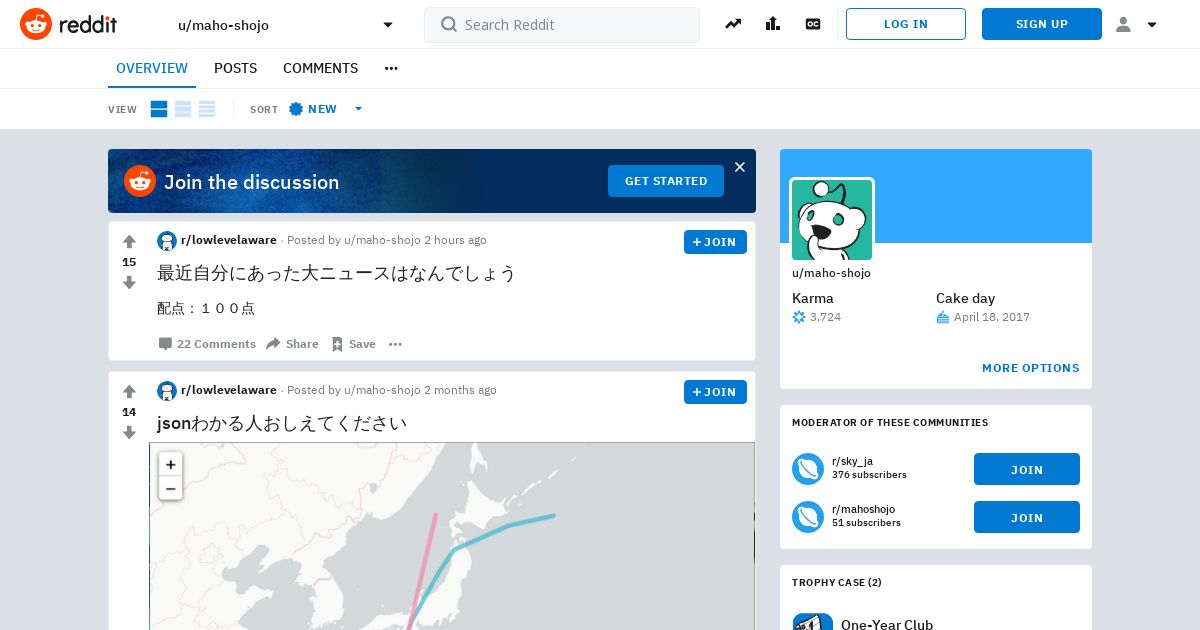Open the All bar chart icon
This screenshot has width=1200, height=630.
772,24
